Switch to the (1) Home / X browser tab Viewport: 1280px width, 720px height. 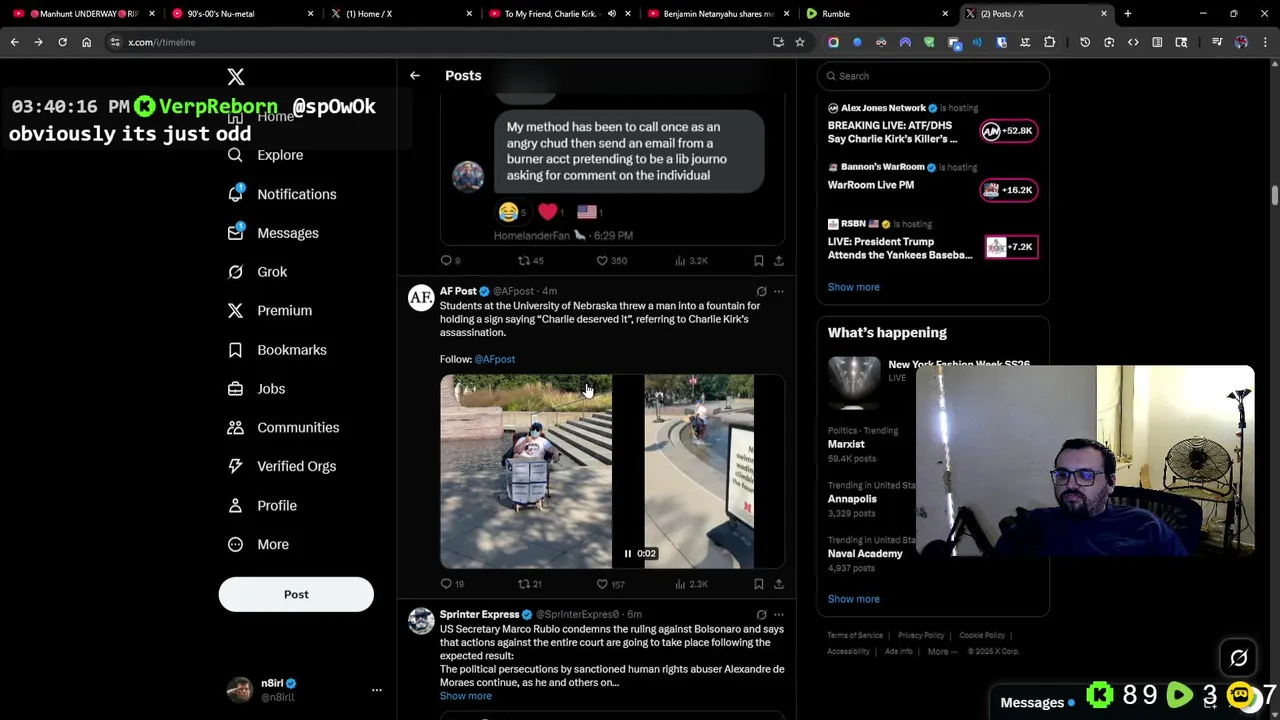[x=399, y=14]
